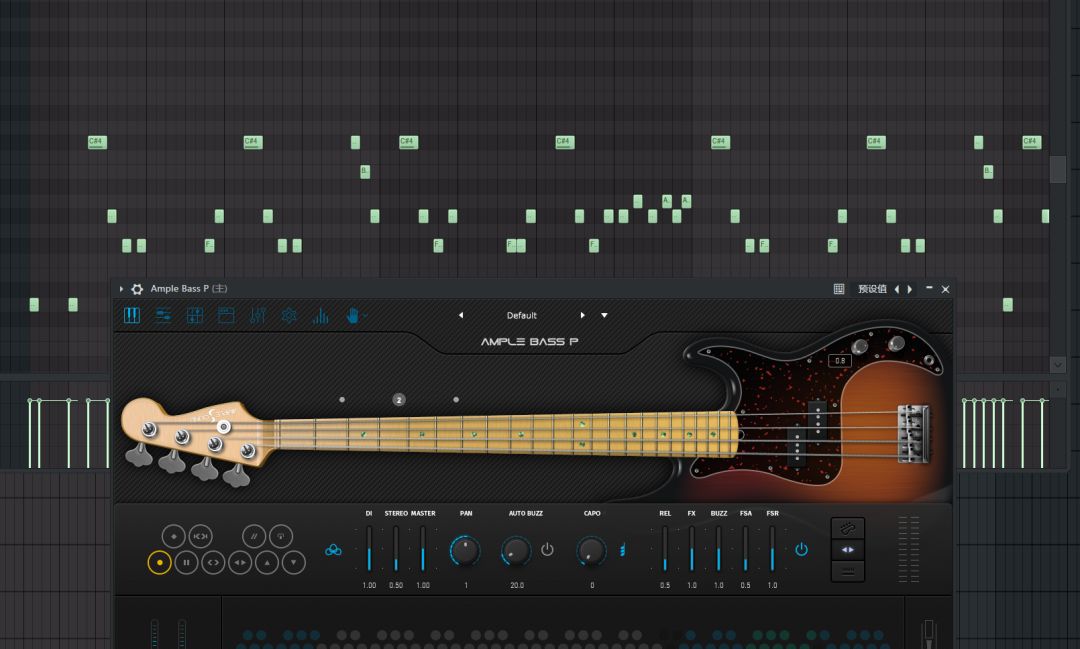Click the diamond articulation button
The width and height of the screenshot is (1080, 649).
[x=174, y=536]
